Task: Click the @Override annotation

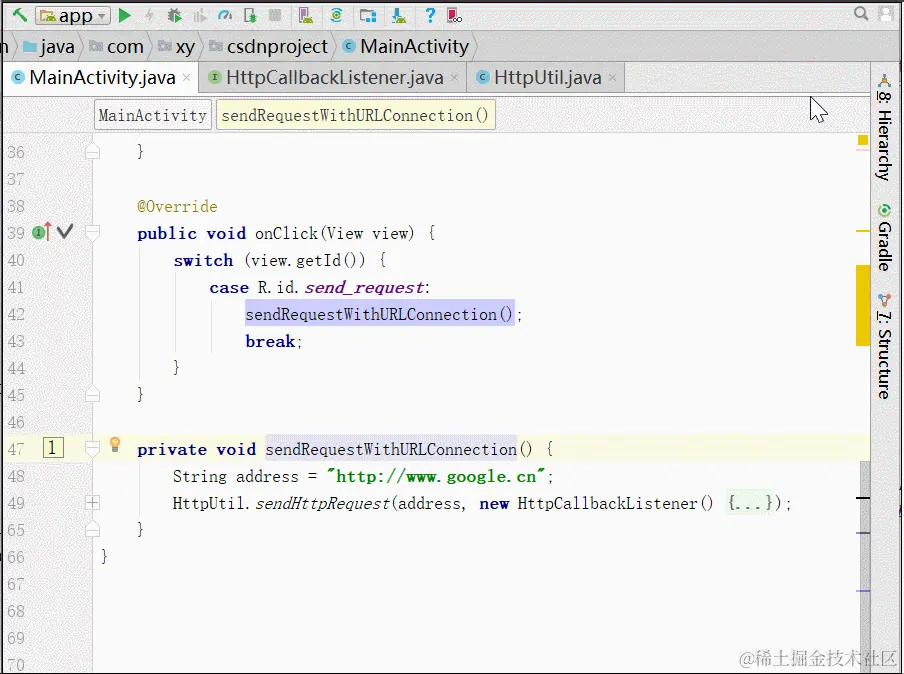Action: [x=177, y=206]
